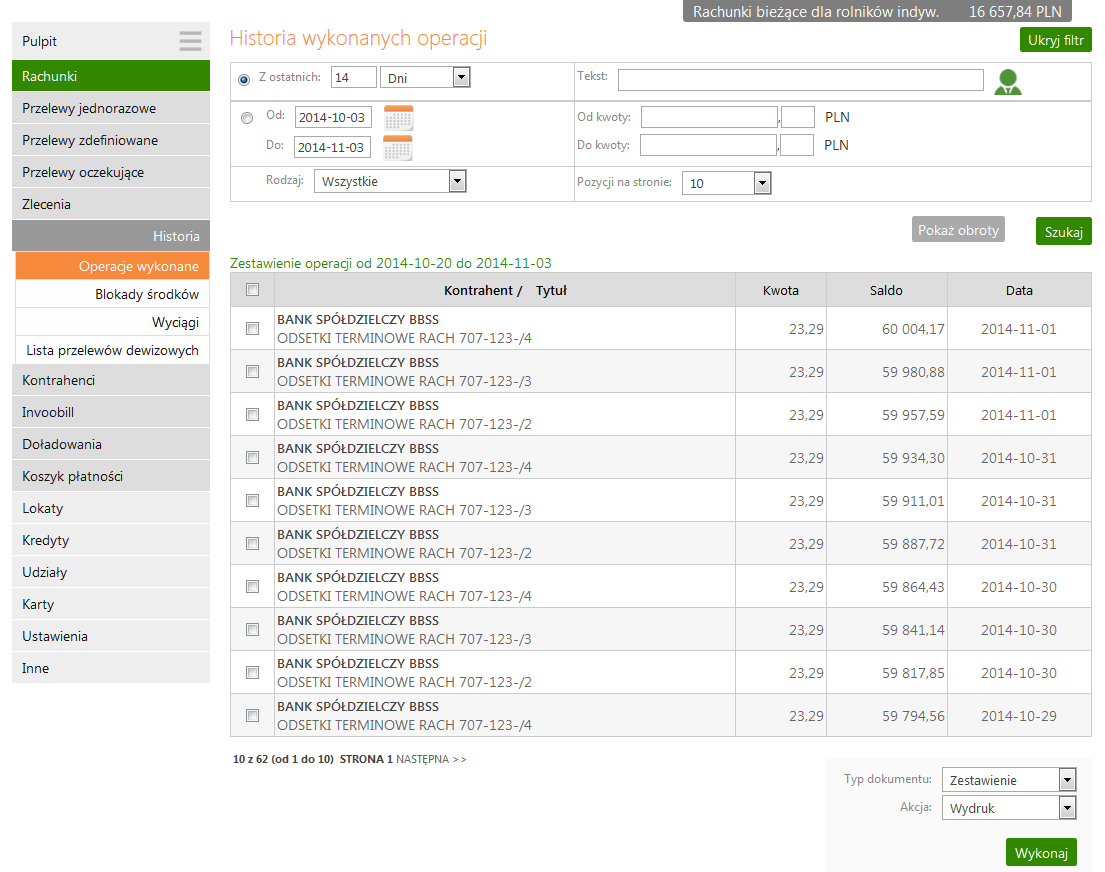
Task: Click the 'Pokaż obroty' button
Action: 958,230
